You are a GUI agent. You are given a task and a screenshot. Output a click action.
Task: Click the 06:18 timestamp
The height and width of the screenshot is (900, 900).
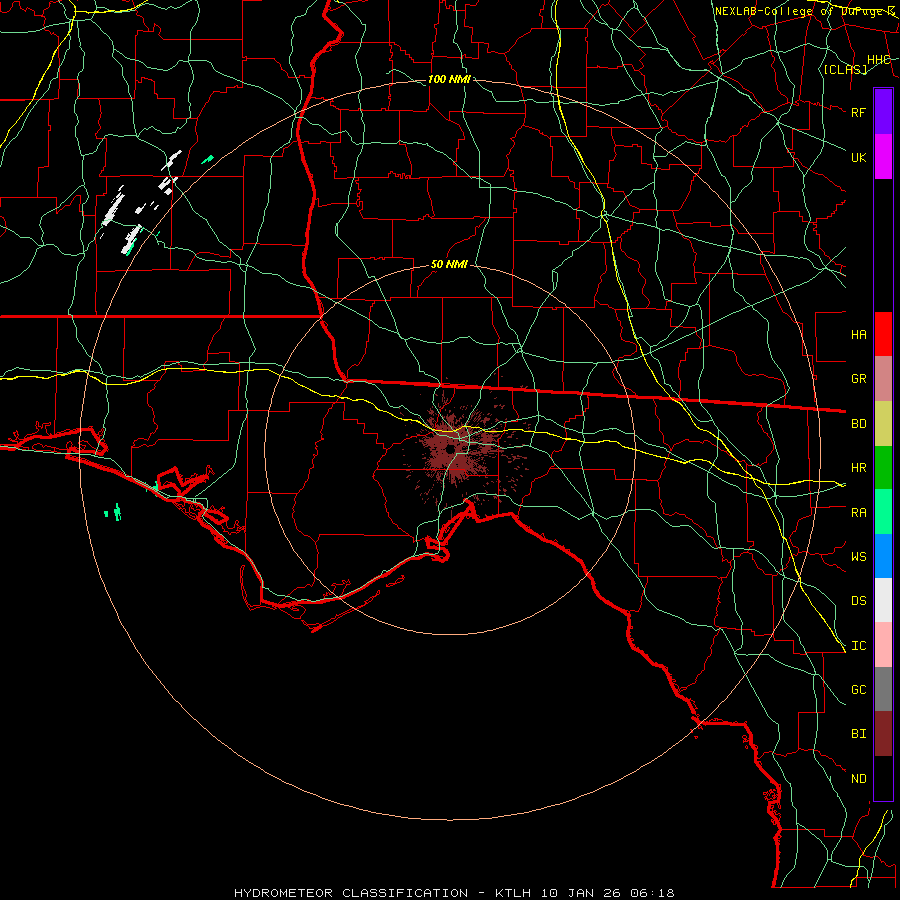651,893
